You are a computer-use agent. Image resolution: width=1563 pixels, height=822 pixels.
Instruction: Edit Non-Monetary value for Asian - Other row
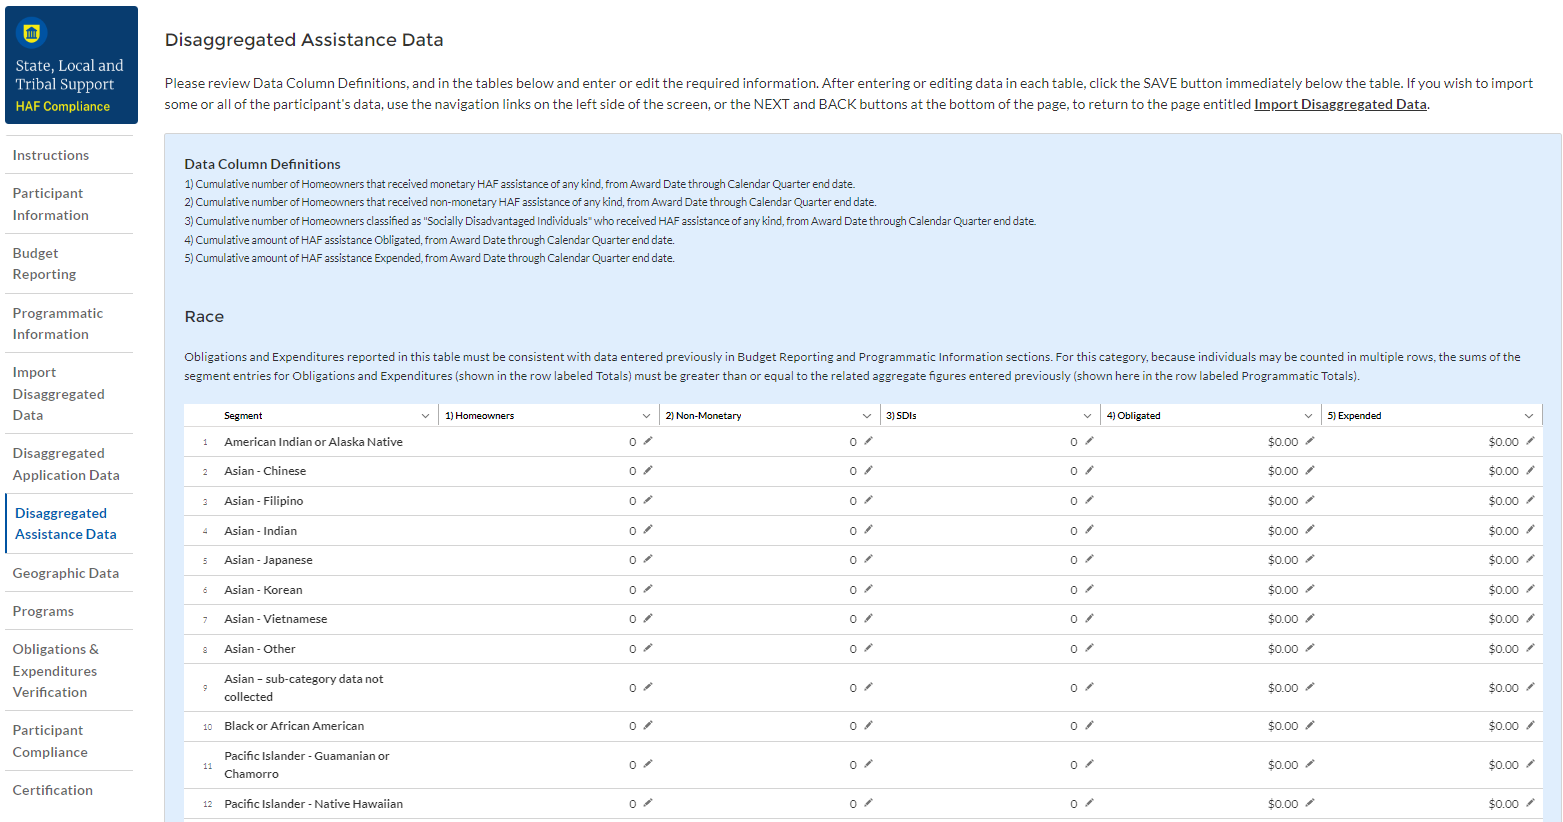pyautogui.click(x=868, y=648)
